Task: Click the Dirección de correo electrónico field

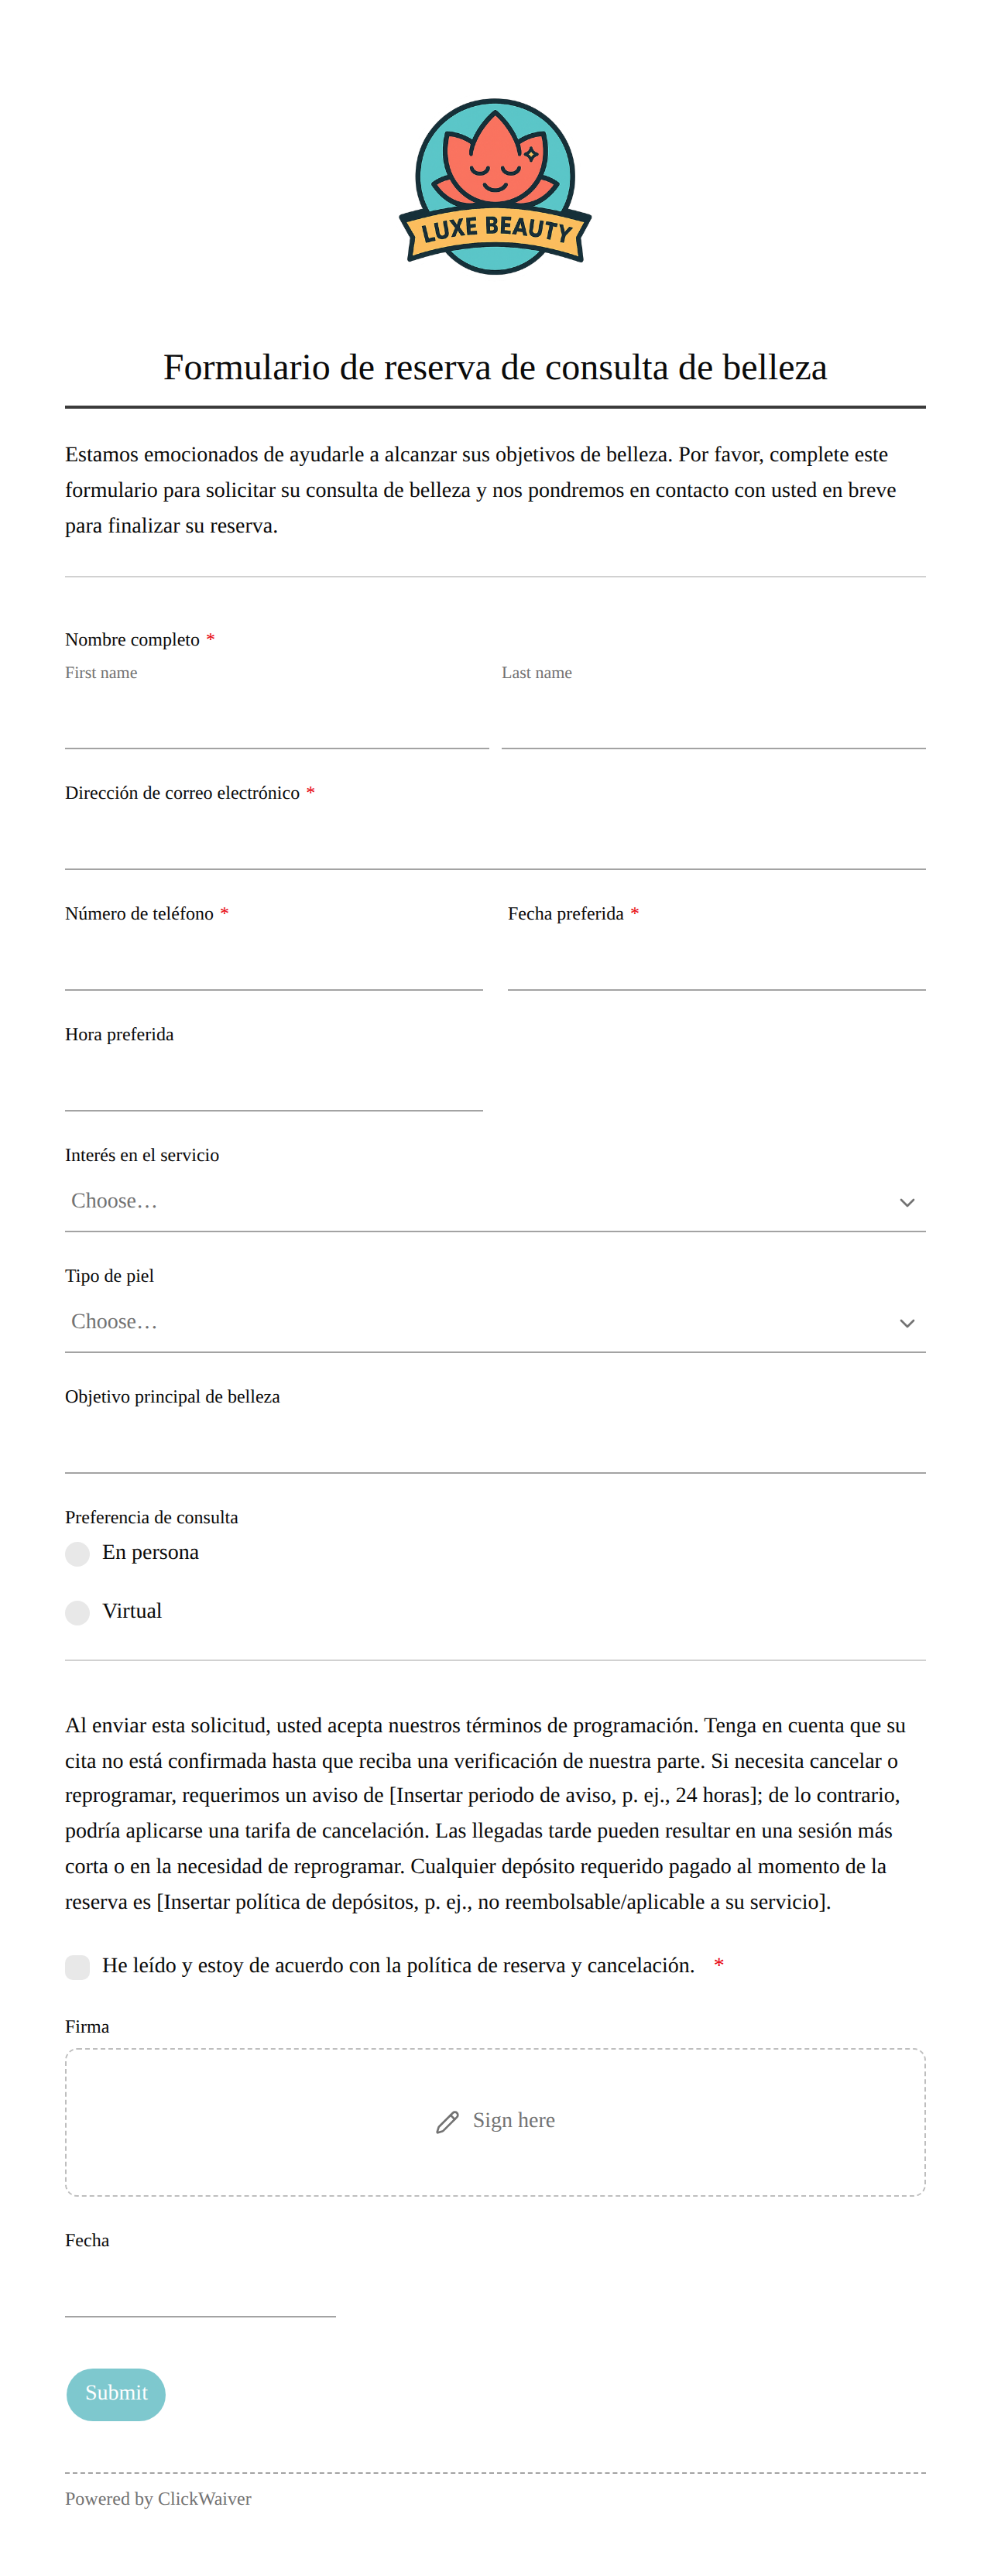Action: click(x=495, y=841)
